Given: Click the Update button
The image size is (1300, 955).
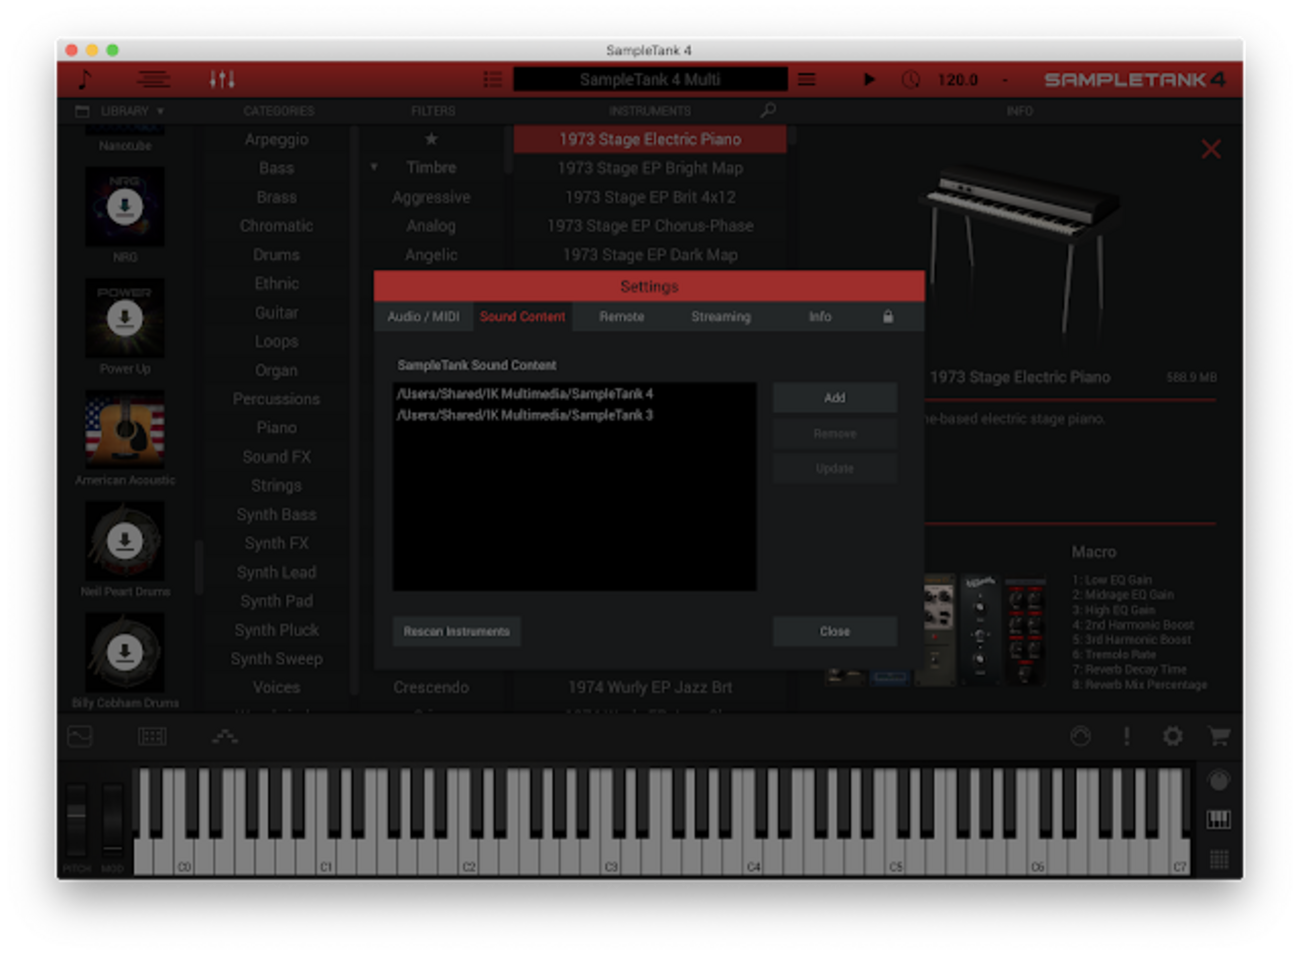Looking at the screenshot, I should tap(834, 468).
